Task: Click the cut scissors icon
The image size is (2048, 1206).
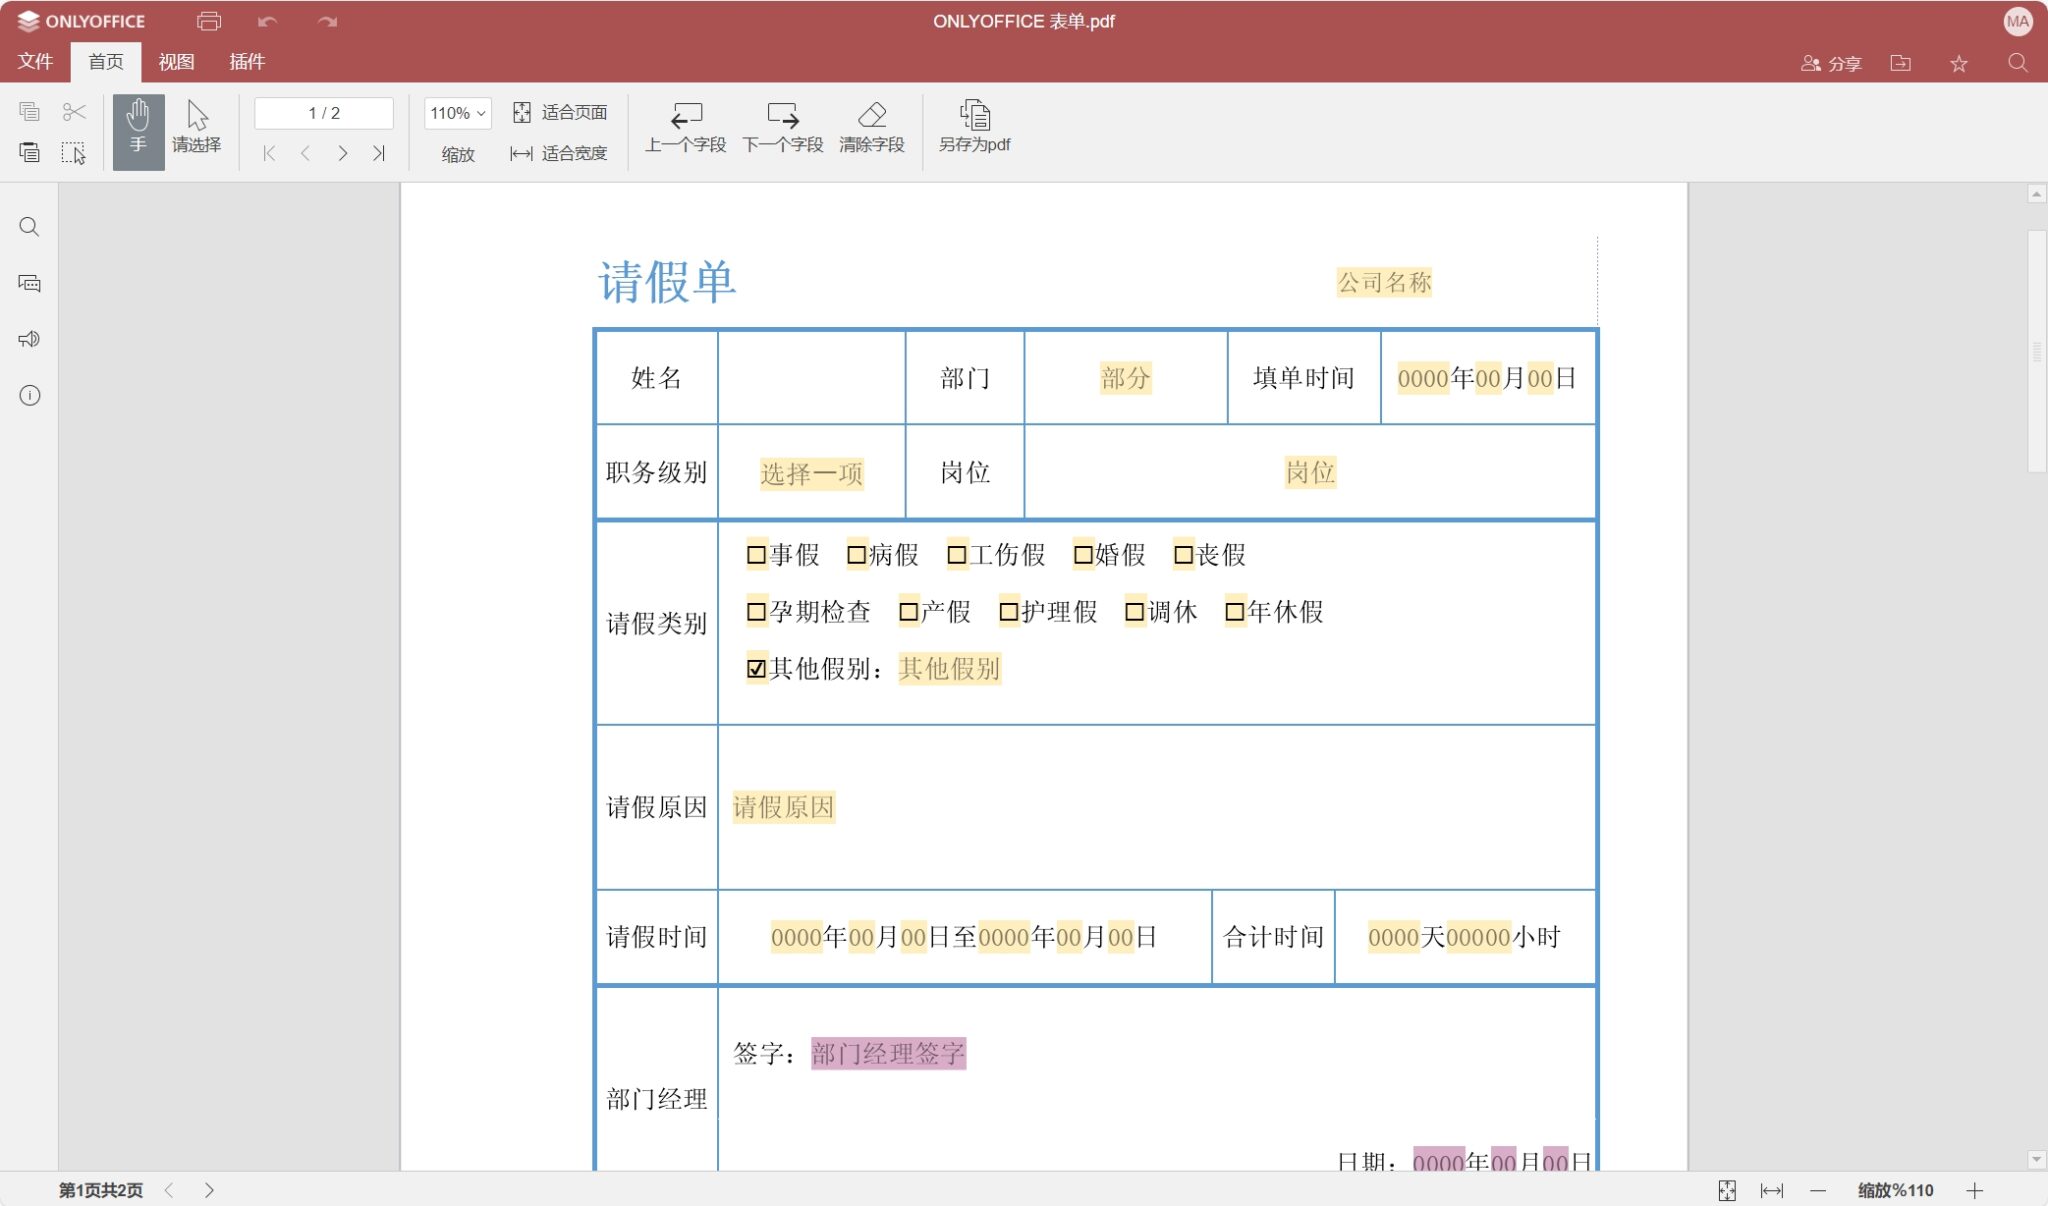Action: pyautogui.click(x=74, y=111)
